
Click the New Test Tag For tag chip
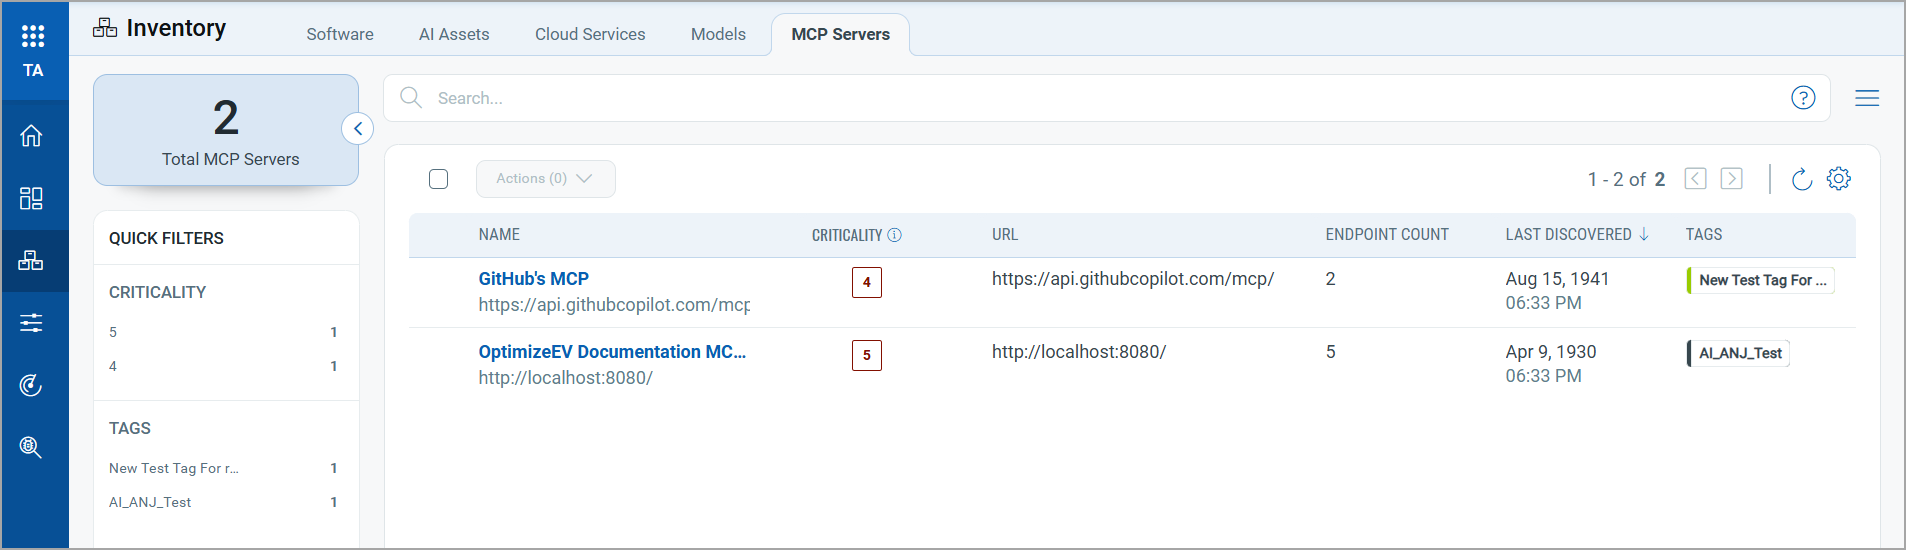coord(1761,280)
